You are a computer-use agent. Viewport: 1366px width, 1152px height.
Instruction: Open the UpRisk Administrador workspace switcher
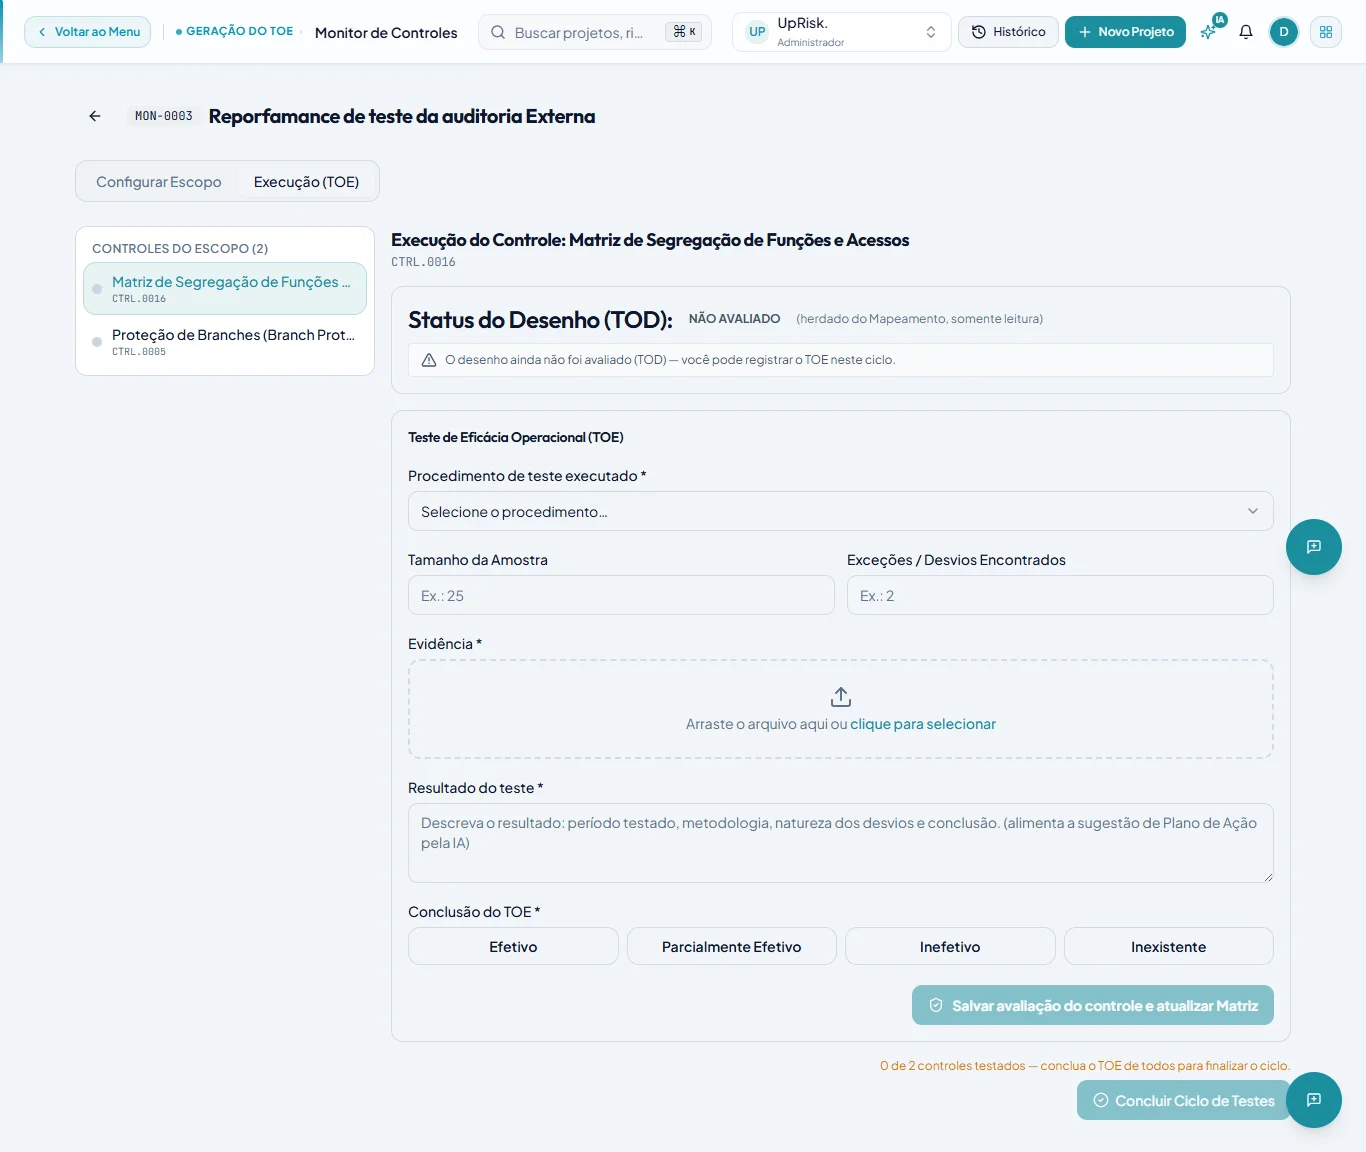click(x=842, y=32)
